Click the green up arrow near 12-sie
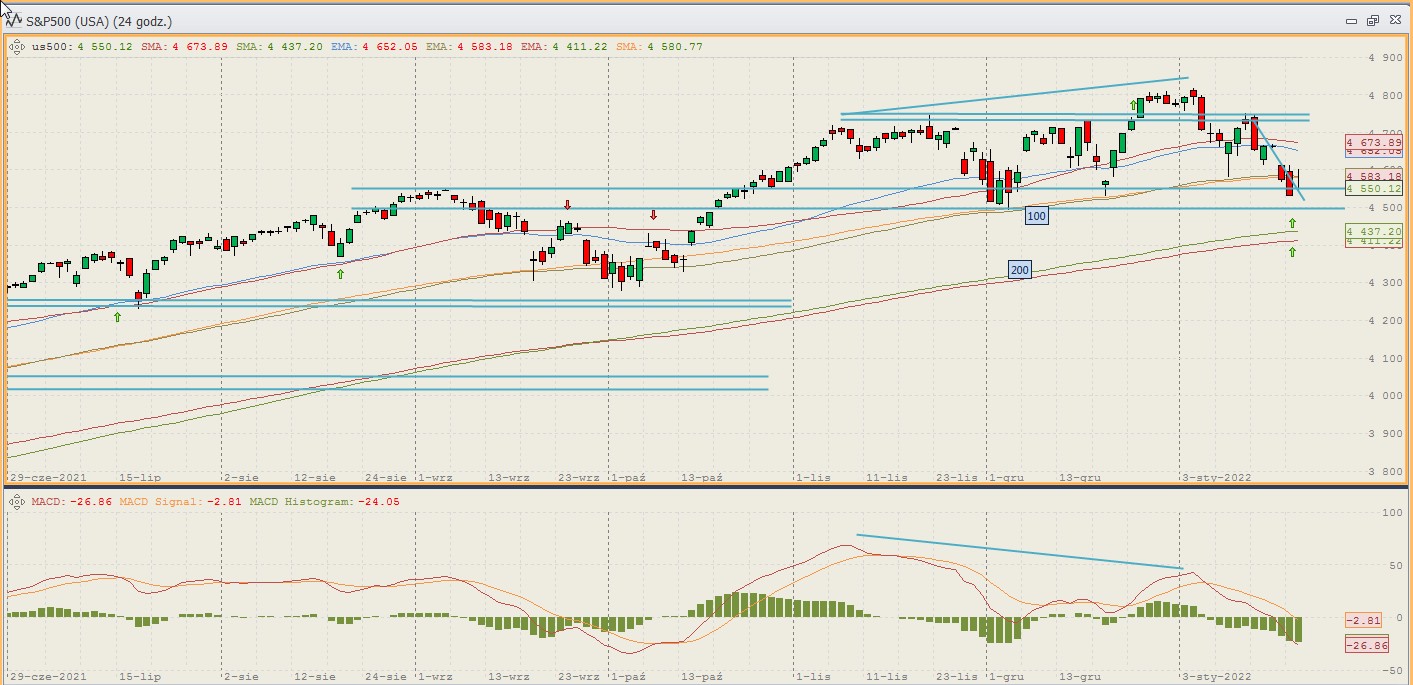The image size is (1413, 685). tap(340, 273)
